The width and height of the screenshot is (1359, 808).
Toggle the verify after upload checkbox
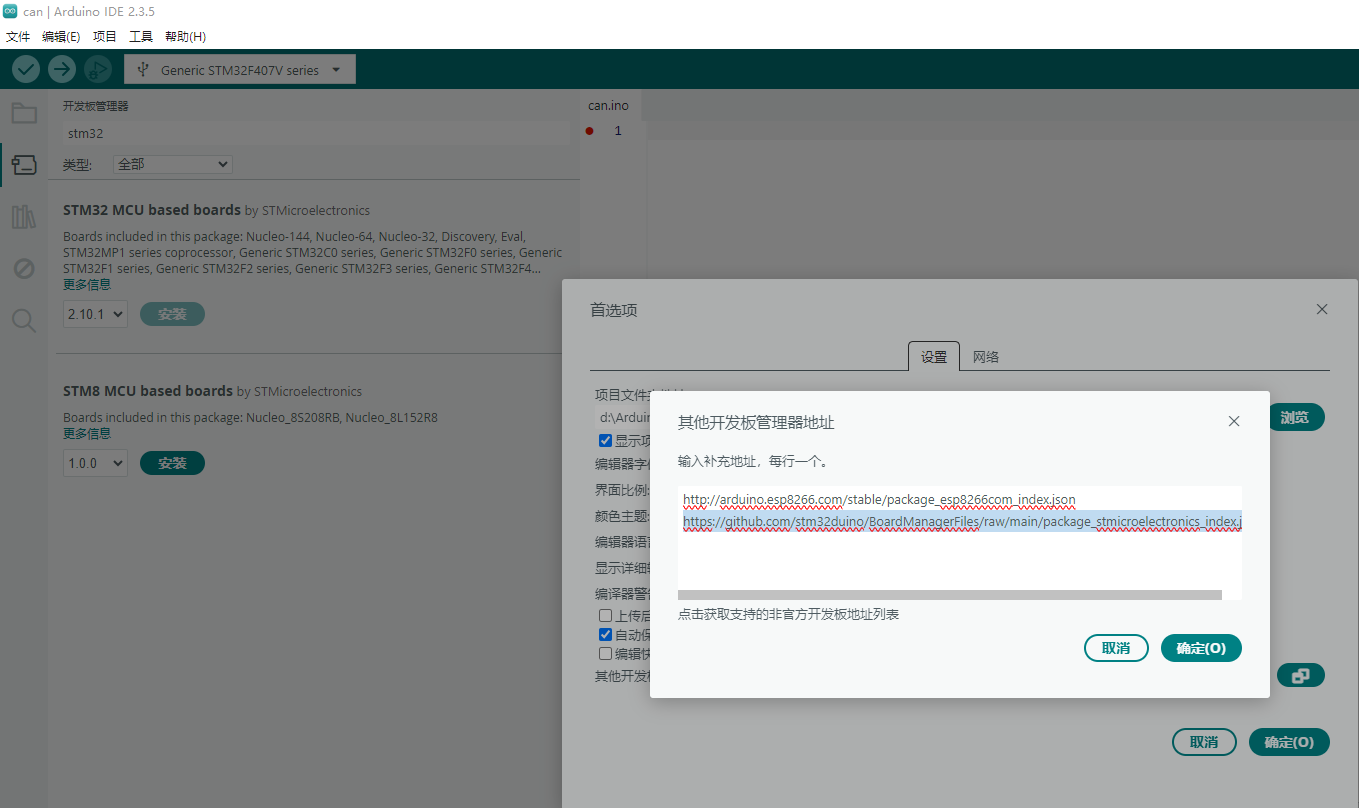click(605, 616)
